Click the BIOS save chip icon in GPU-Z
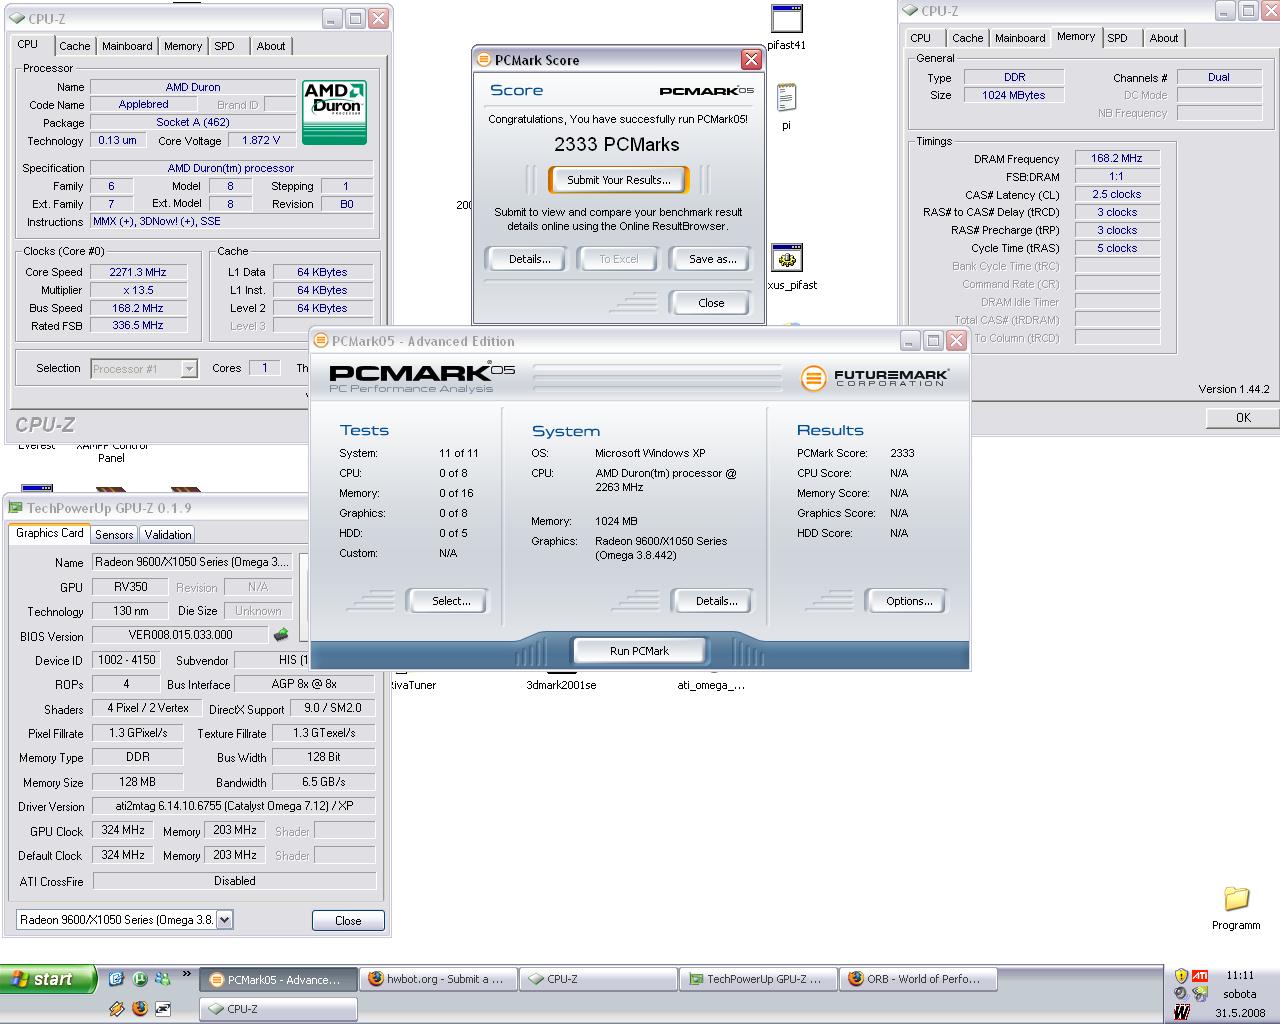Screen dimensions: 1280x1024 click(281, 634)
